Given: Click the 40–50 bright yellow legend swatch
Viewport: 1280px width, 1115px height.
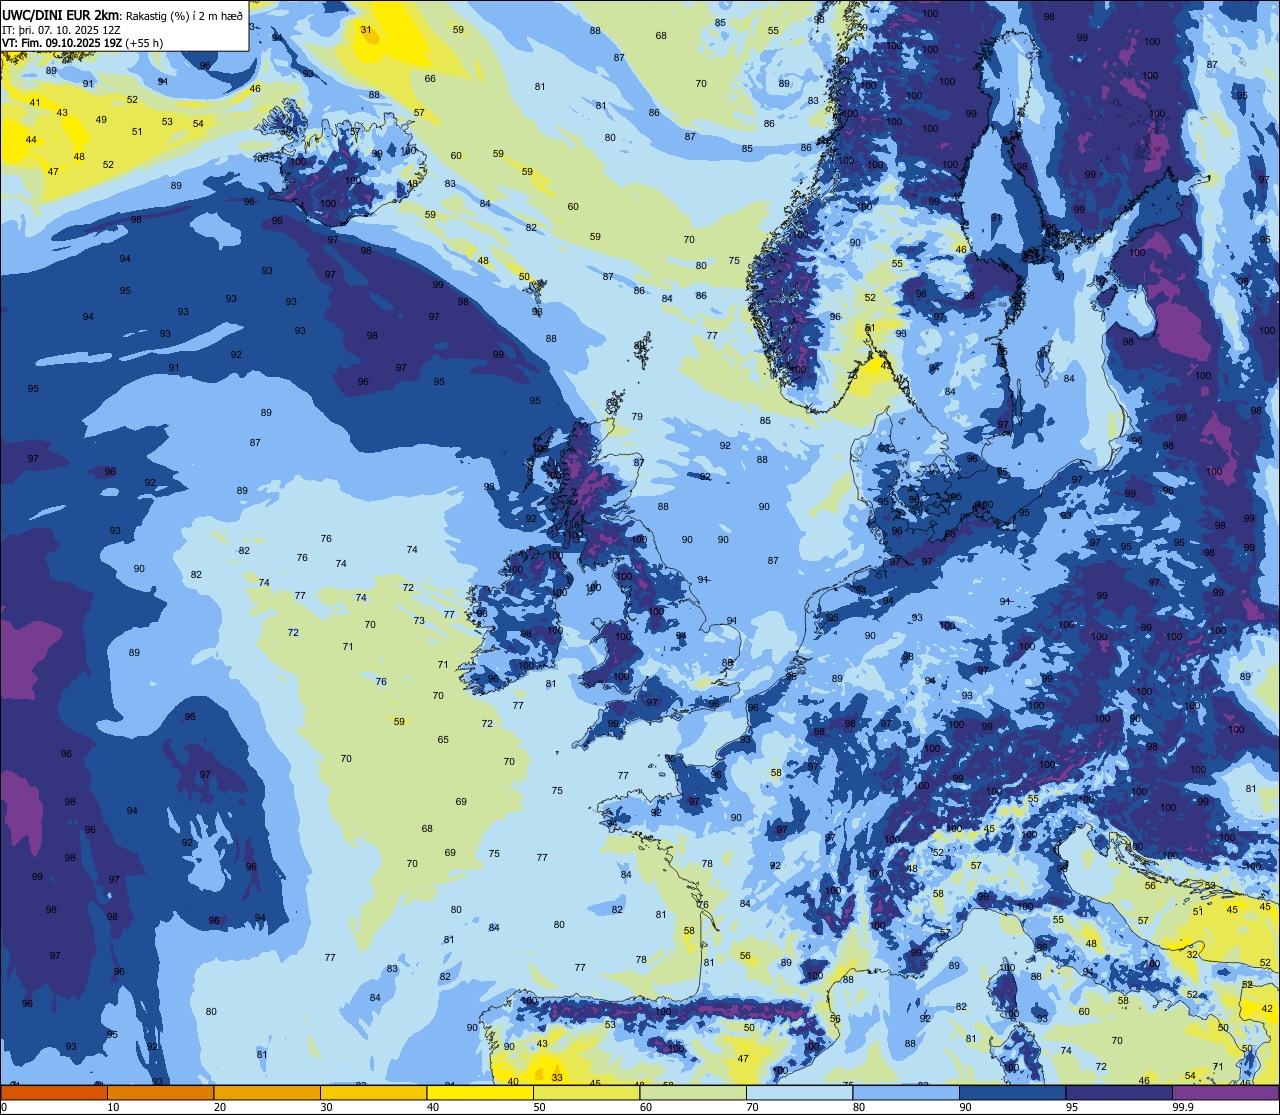Looking at the screenshot, I should point(480,1092).
